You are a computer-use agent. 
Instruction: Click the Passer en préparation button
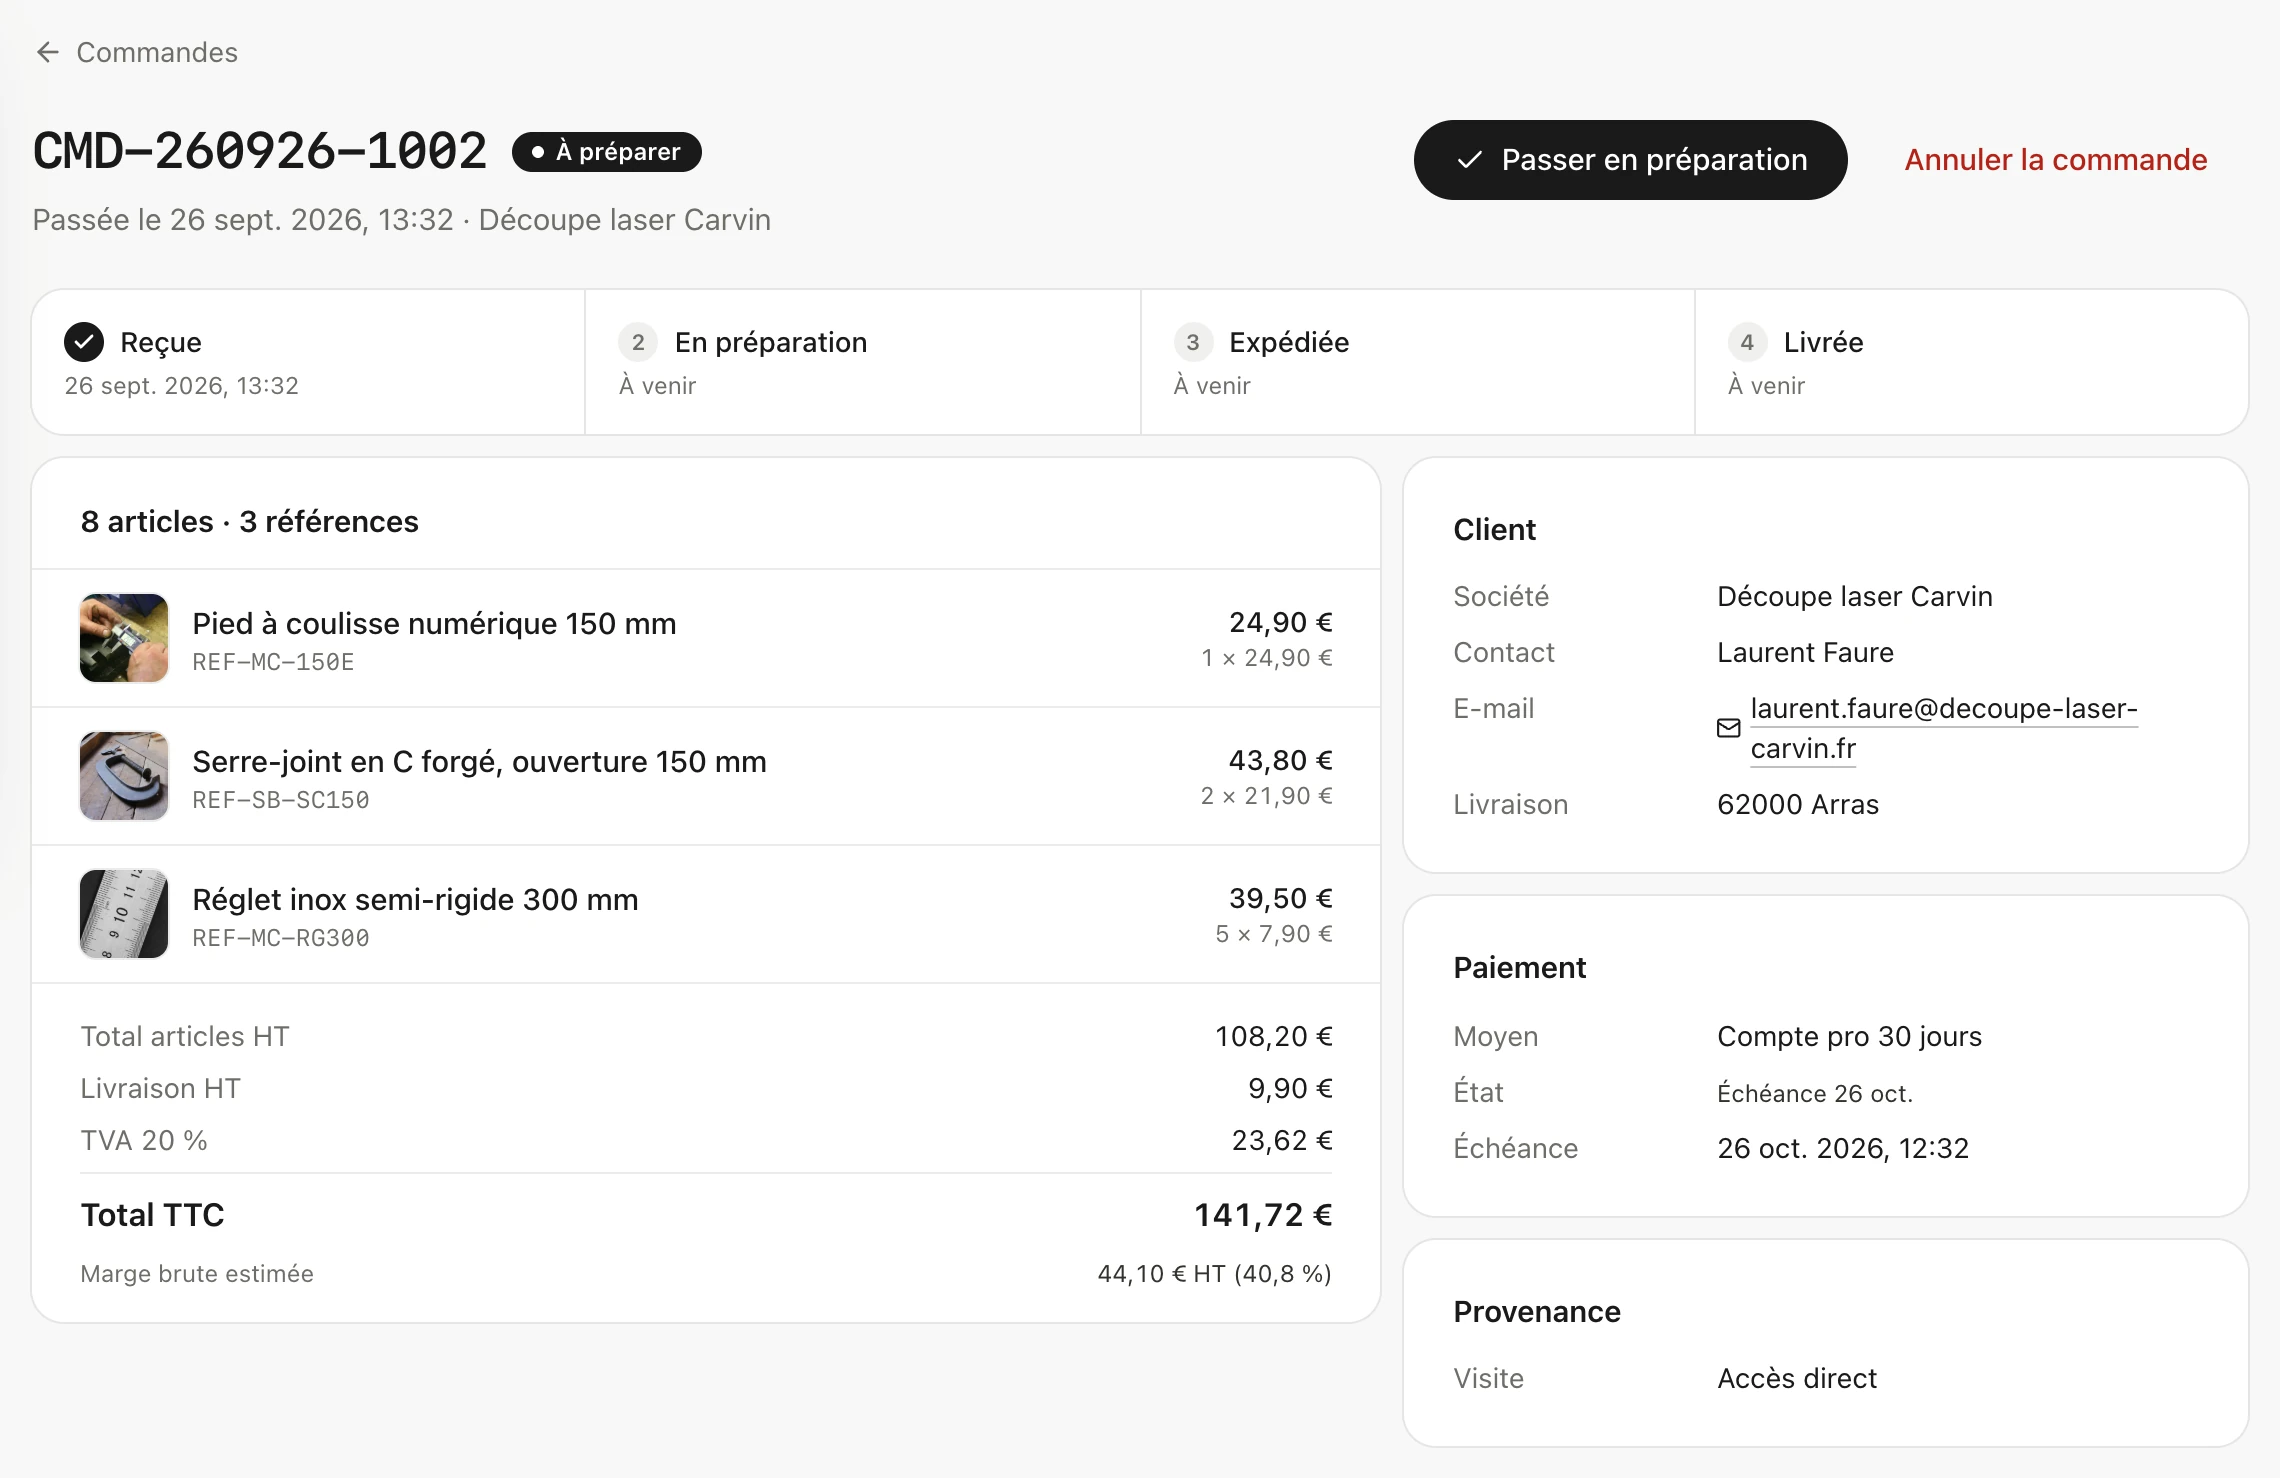pyautogui.click(x=1630, y=160)
